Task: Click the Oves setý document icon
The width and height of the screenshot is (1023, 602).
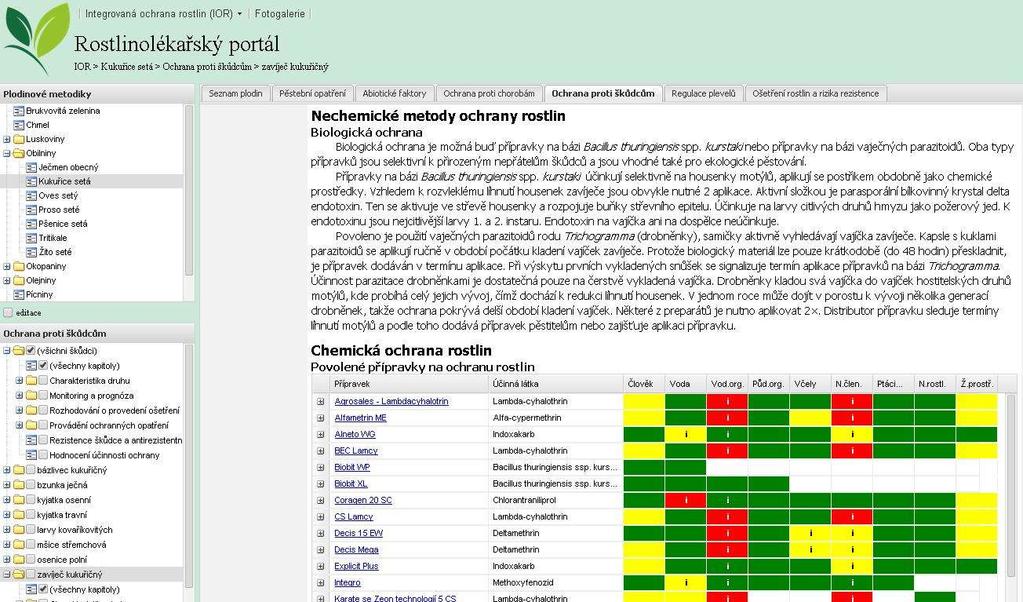Action: (x=31, y=196)
